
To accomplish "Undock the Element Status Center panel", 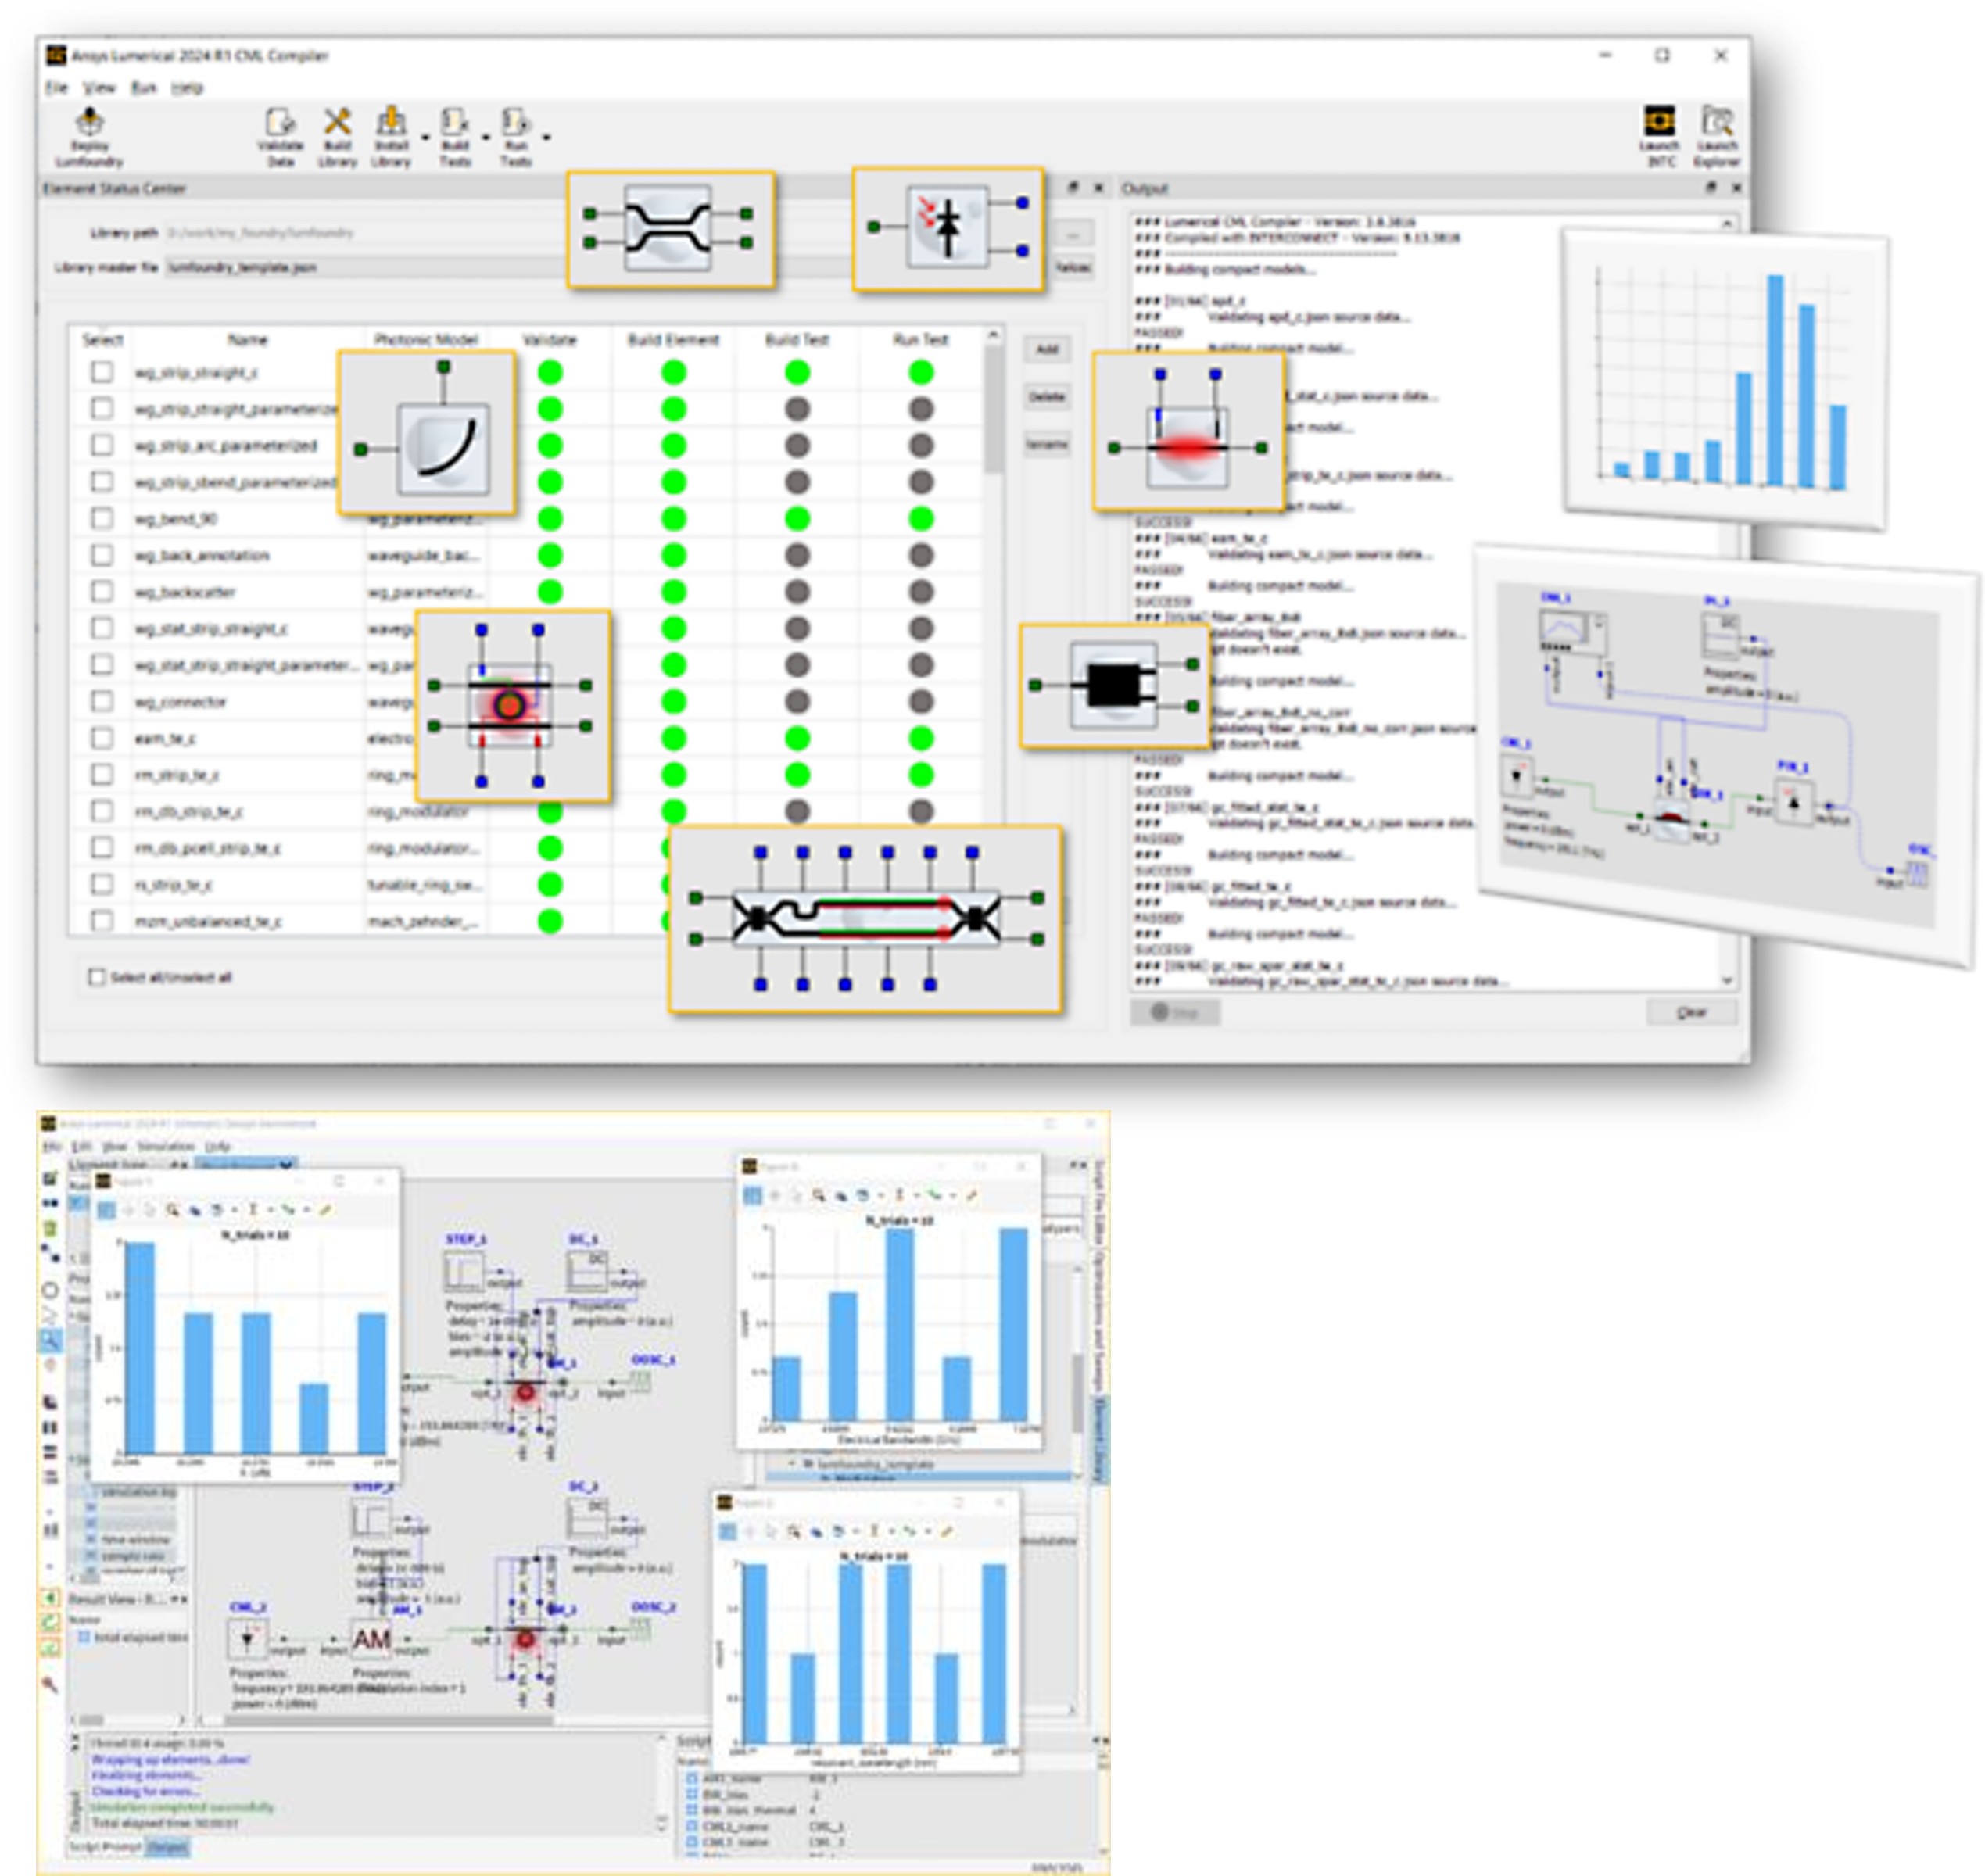I will (1073, 187).
